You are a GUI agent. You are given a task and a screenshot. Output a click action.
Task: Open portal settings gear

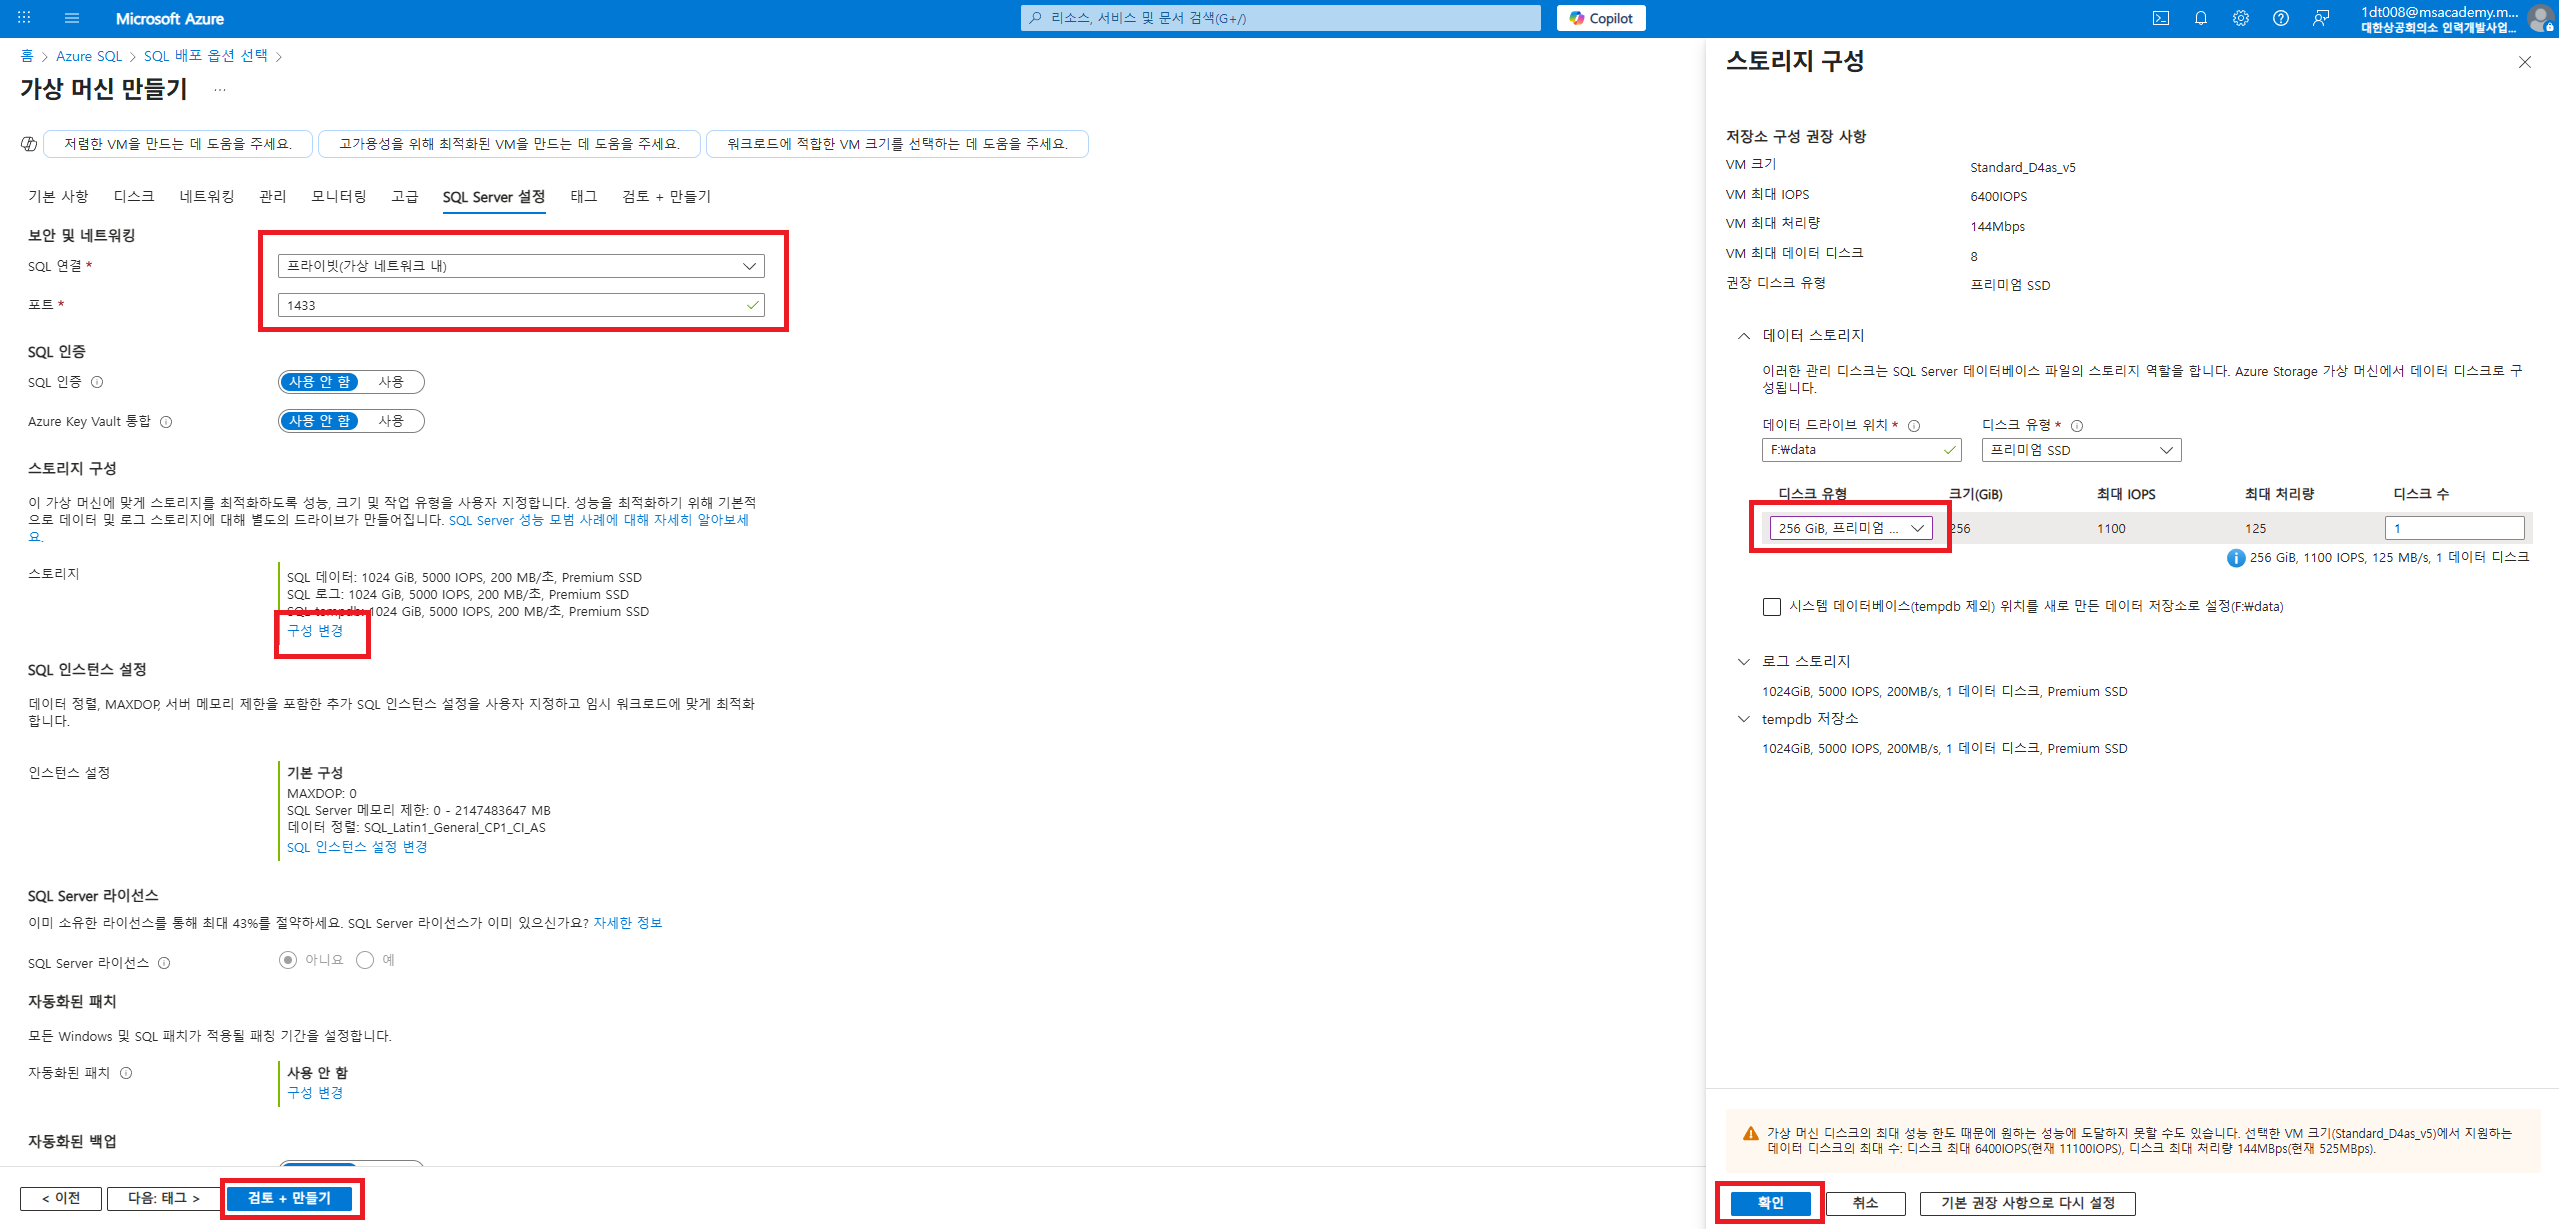2241,18
